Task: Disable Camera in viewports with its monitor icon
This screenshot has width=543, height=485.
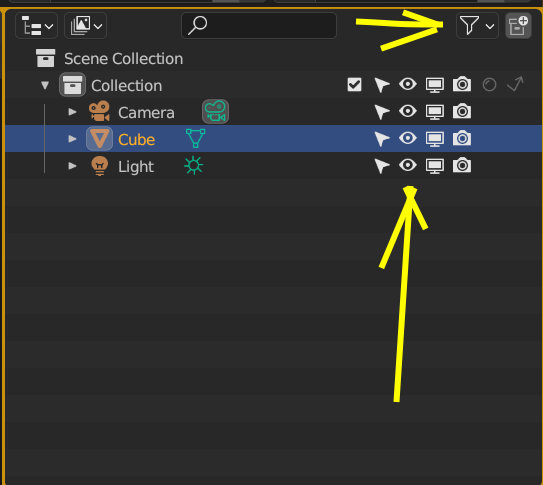Action: tap(435, 112)
